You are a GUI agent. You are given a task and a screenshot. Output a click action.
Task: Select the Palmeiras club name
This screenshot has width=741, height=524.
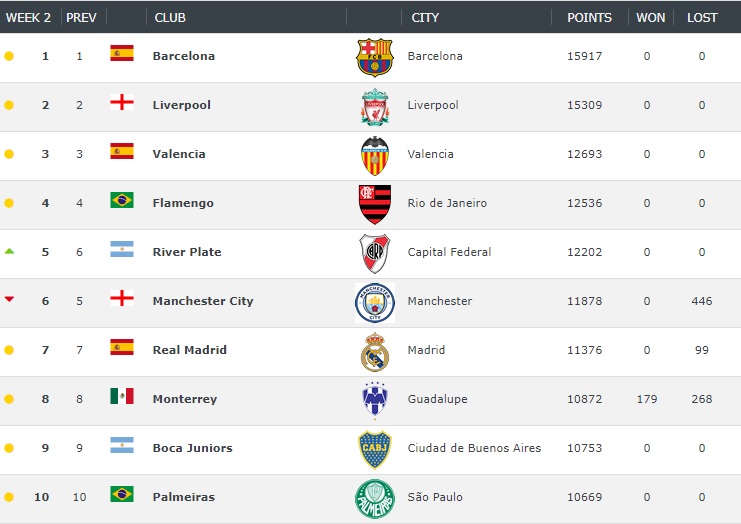183,497
